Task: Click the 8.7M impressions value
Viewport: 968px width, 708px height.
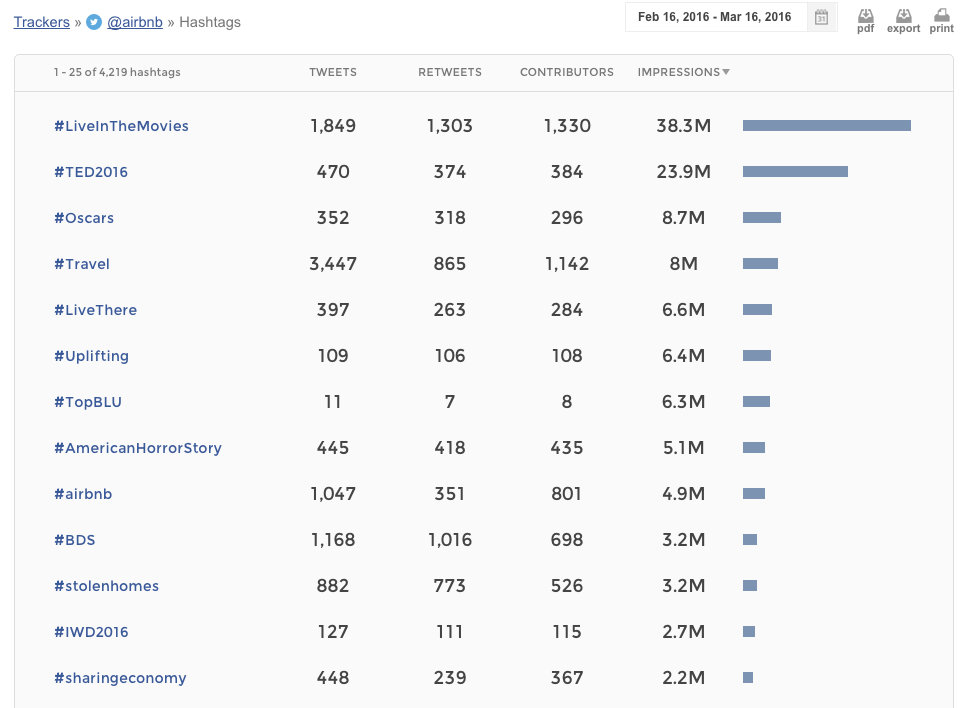Action: coord(683,218)
